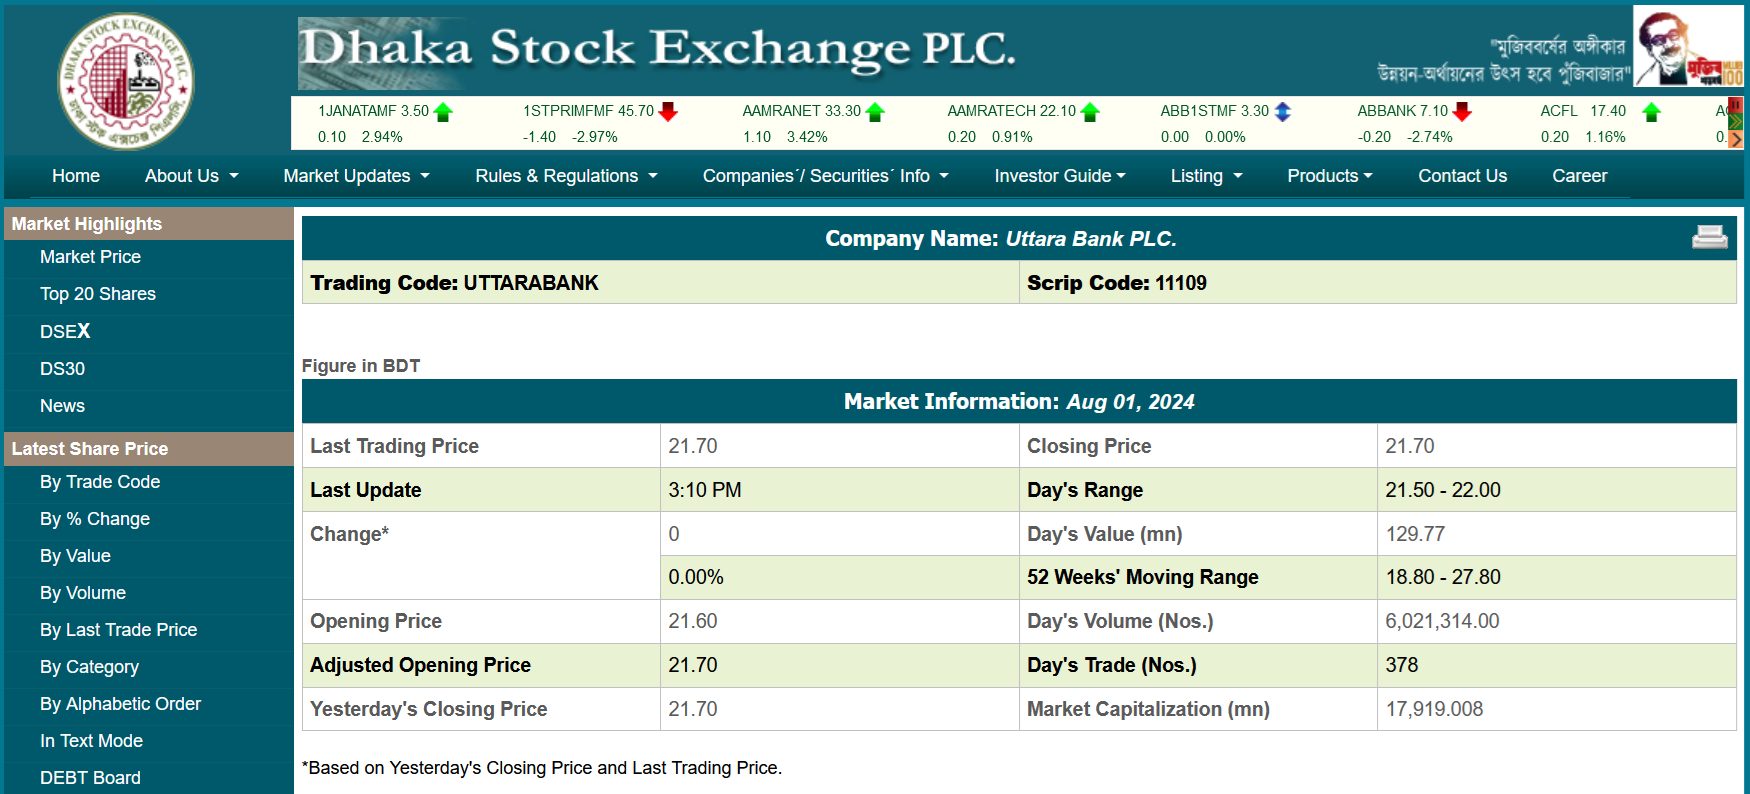Click red down arrow beside 1STPRIMFMF ticker

pyautogui.click(x=668, y=111)
